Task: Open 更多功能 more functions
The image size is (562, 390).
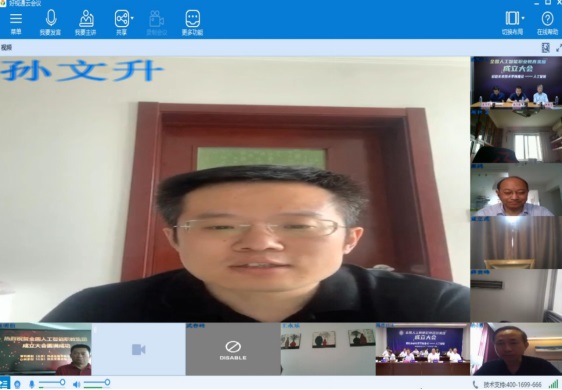Action: [192, 19]
